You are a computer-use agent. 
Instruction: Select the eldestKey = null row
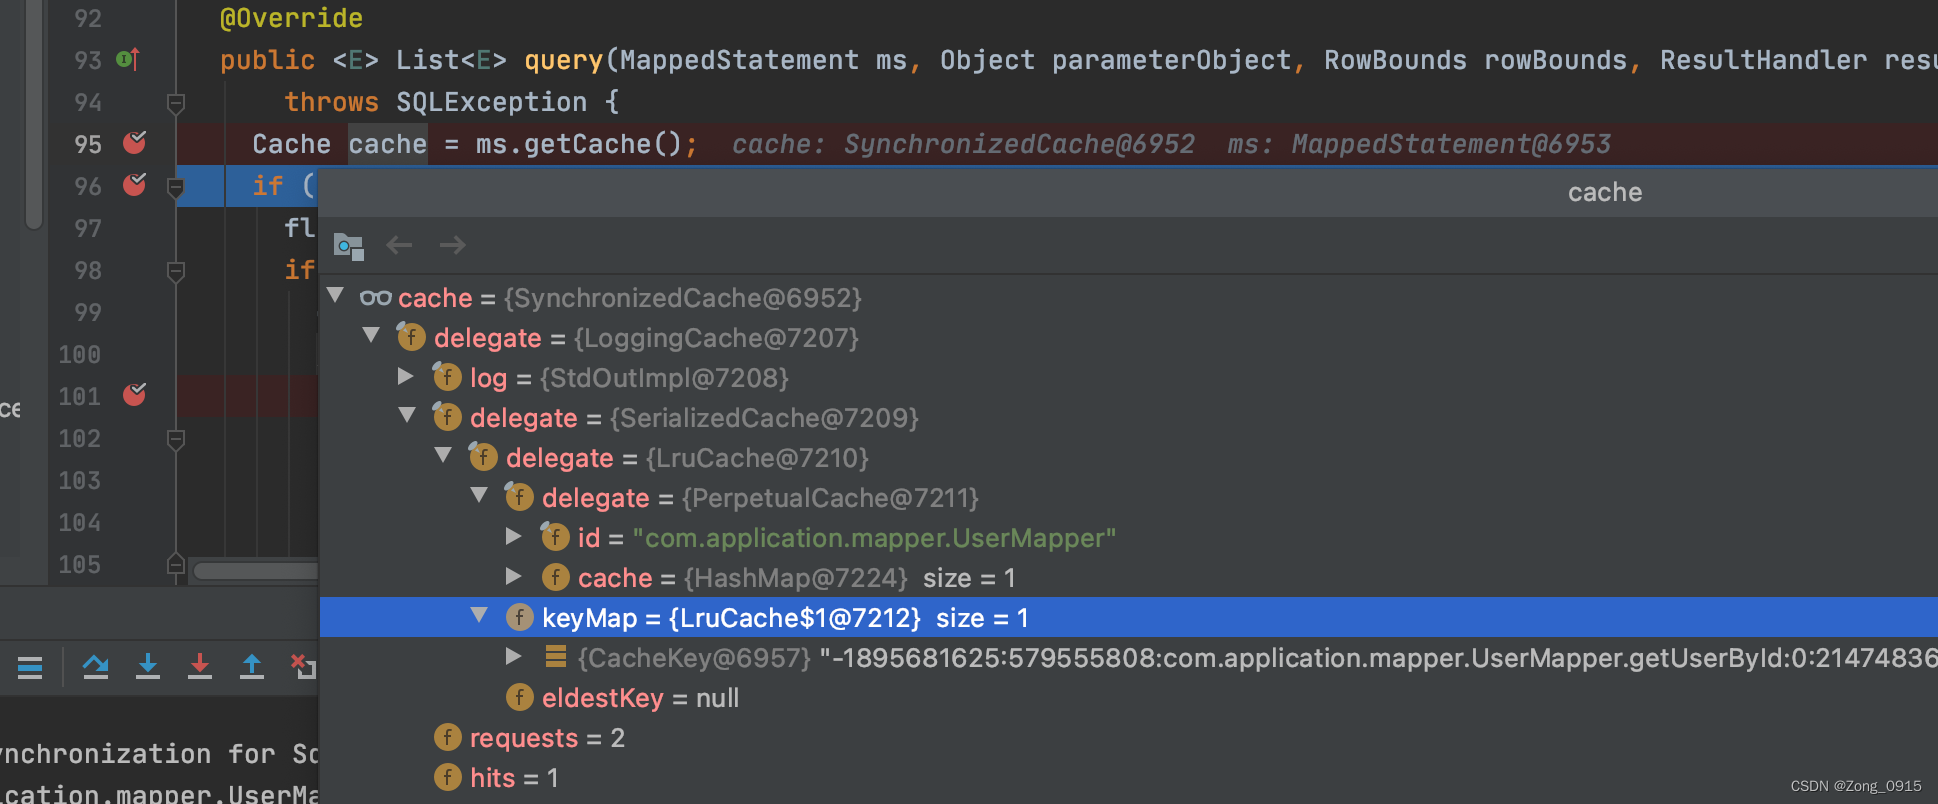coord(1129,697)
